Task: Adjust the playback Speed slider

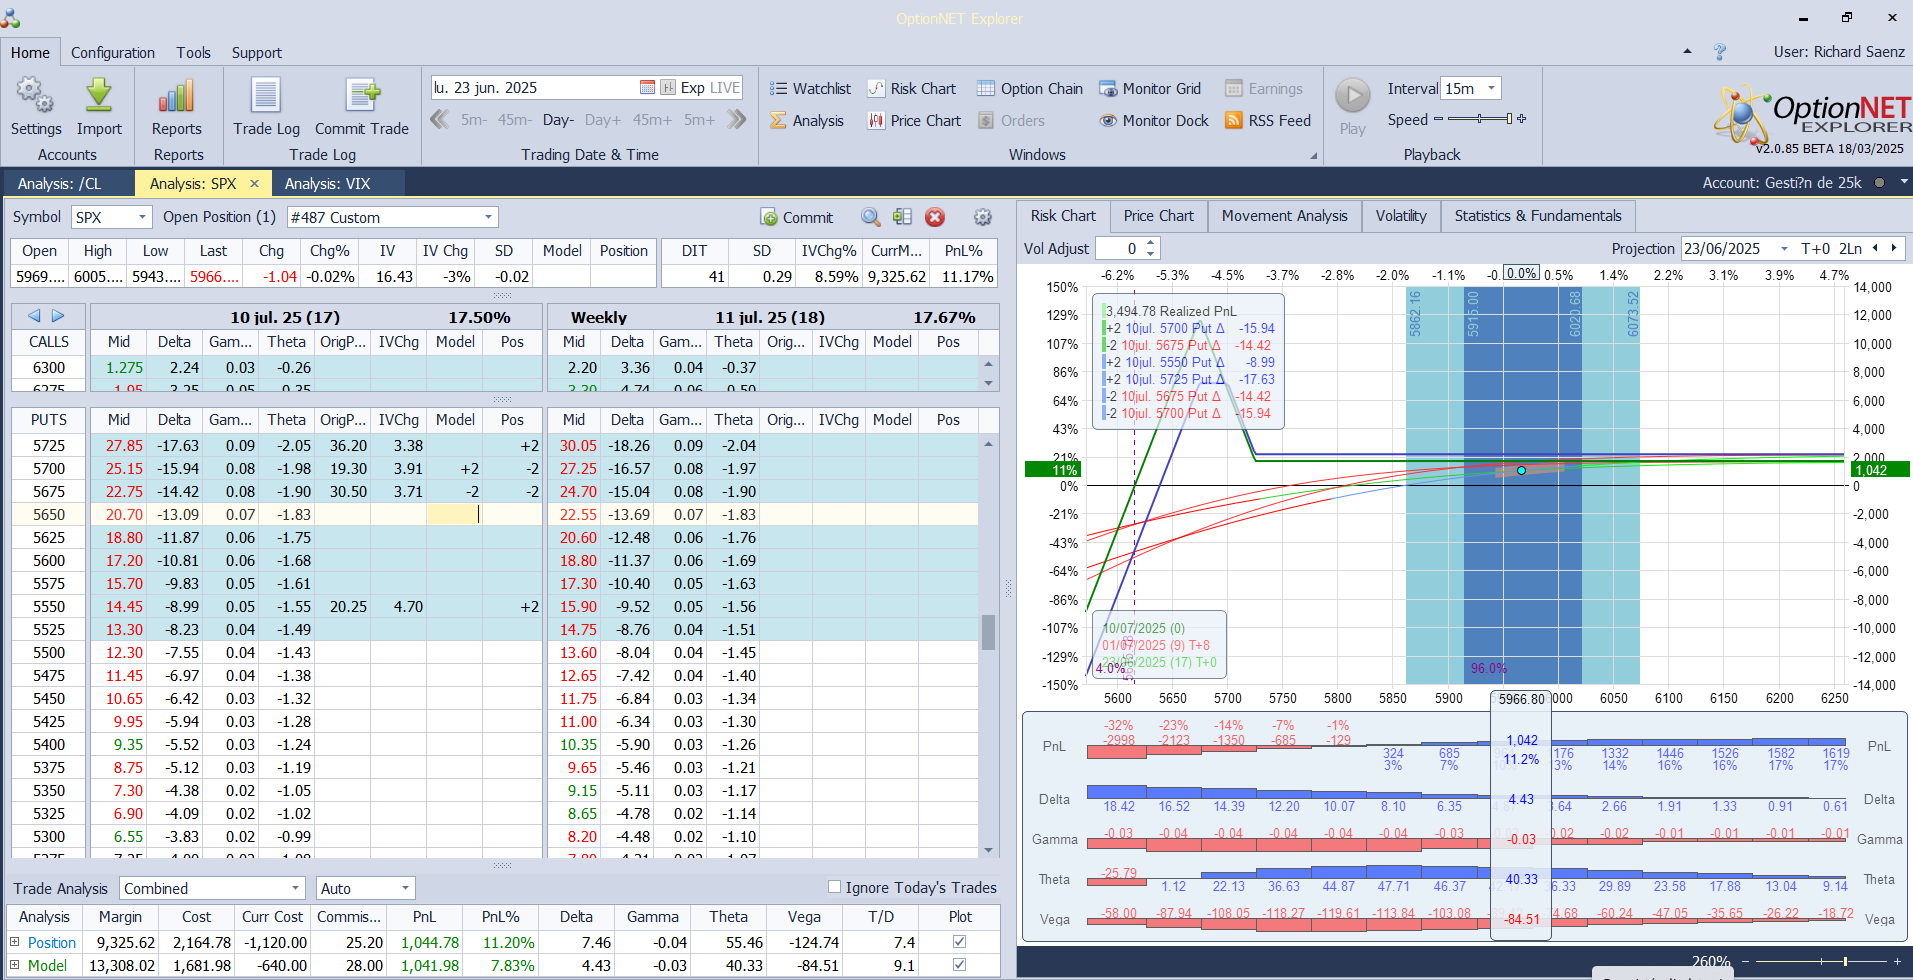Action: (x=1480, y=119)
